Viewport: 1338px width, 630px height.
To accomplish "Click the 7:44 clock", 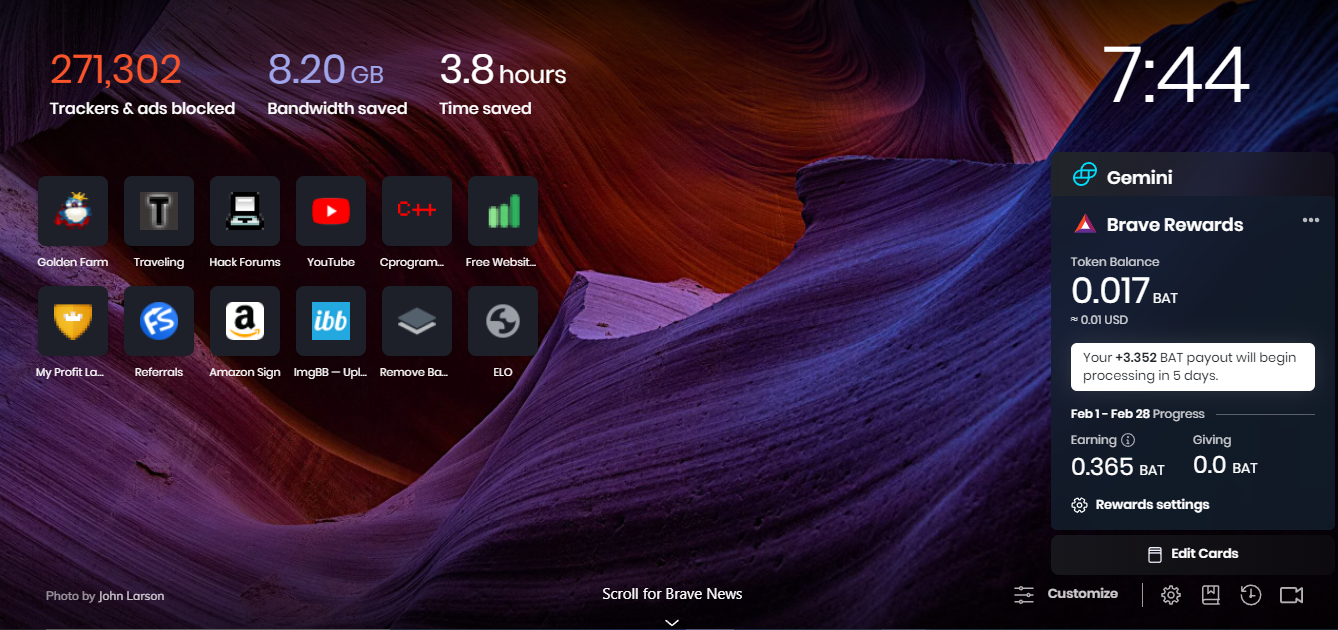I will point(1176,75).
